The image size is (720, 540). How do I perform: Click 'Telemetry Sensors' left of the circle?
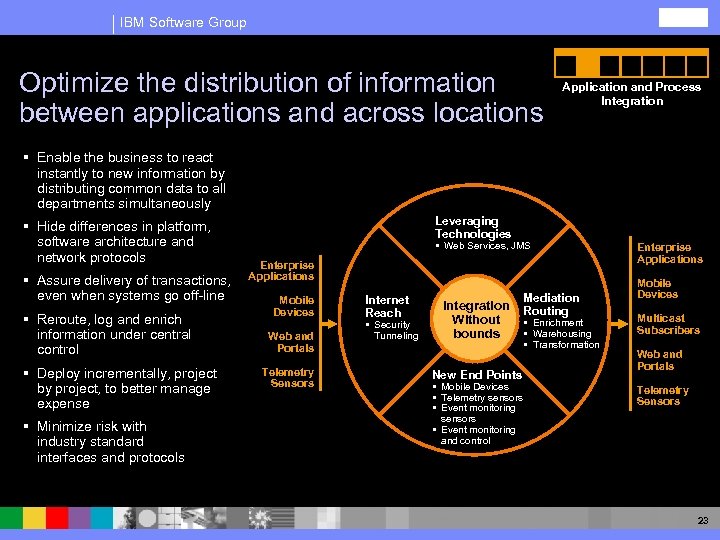tap(288, 377)
